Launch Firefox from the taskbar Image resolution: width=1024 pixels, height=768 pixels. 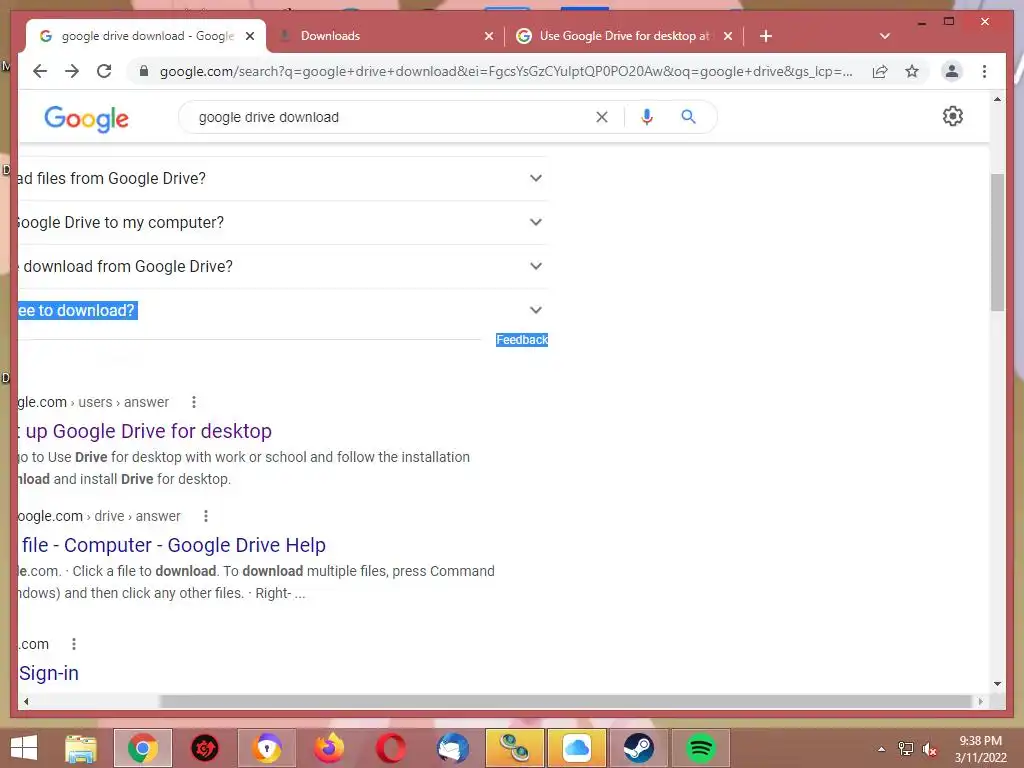click(x=328, y=748)
